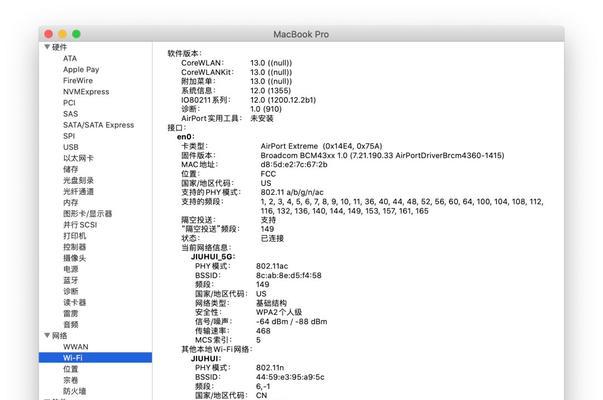Select SAS in the sidebar
The height and width of the screenshot is (400, 603).
pos(71,114)
